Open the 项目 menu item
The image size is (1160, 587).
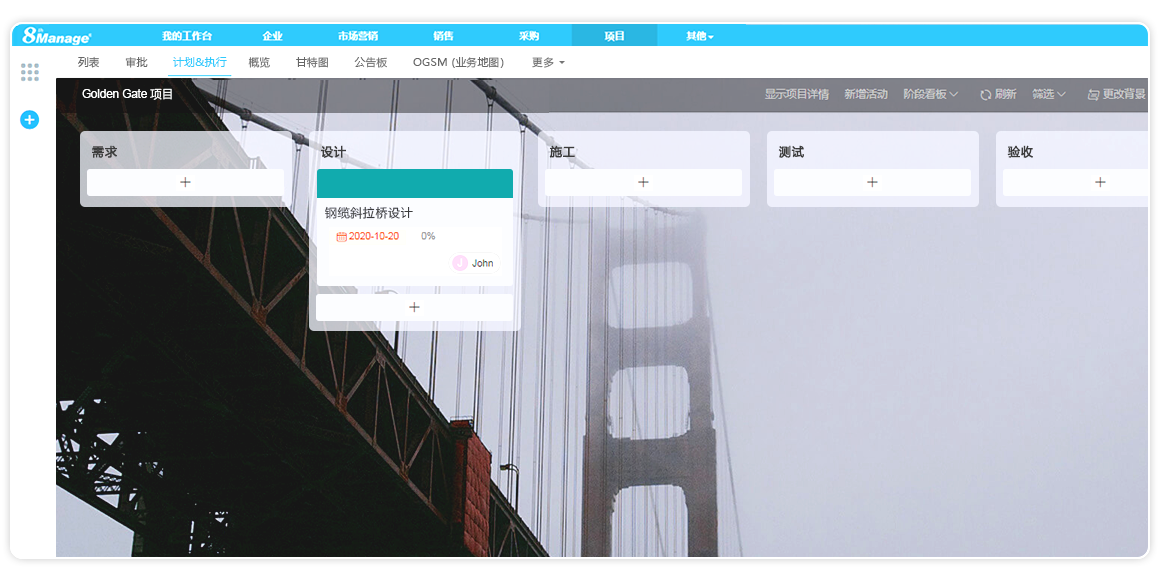click(614, 35)
